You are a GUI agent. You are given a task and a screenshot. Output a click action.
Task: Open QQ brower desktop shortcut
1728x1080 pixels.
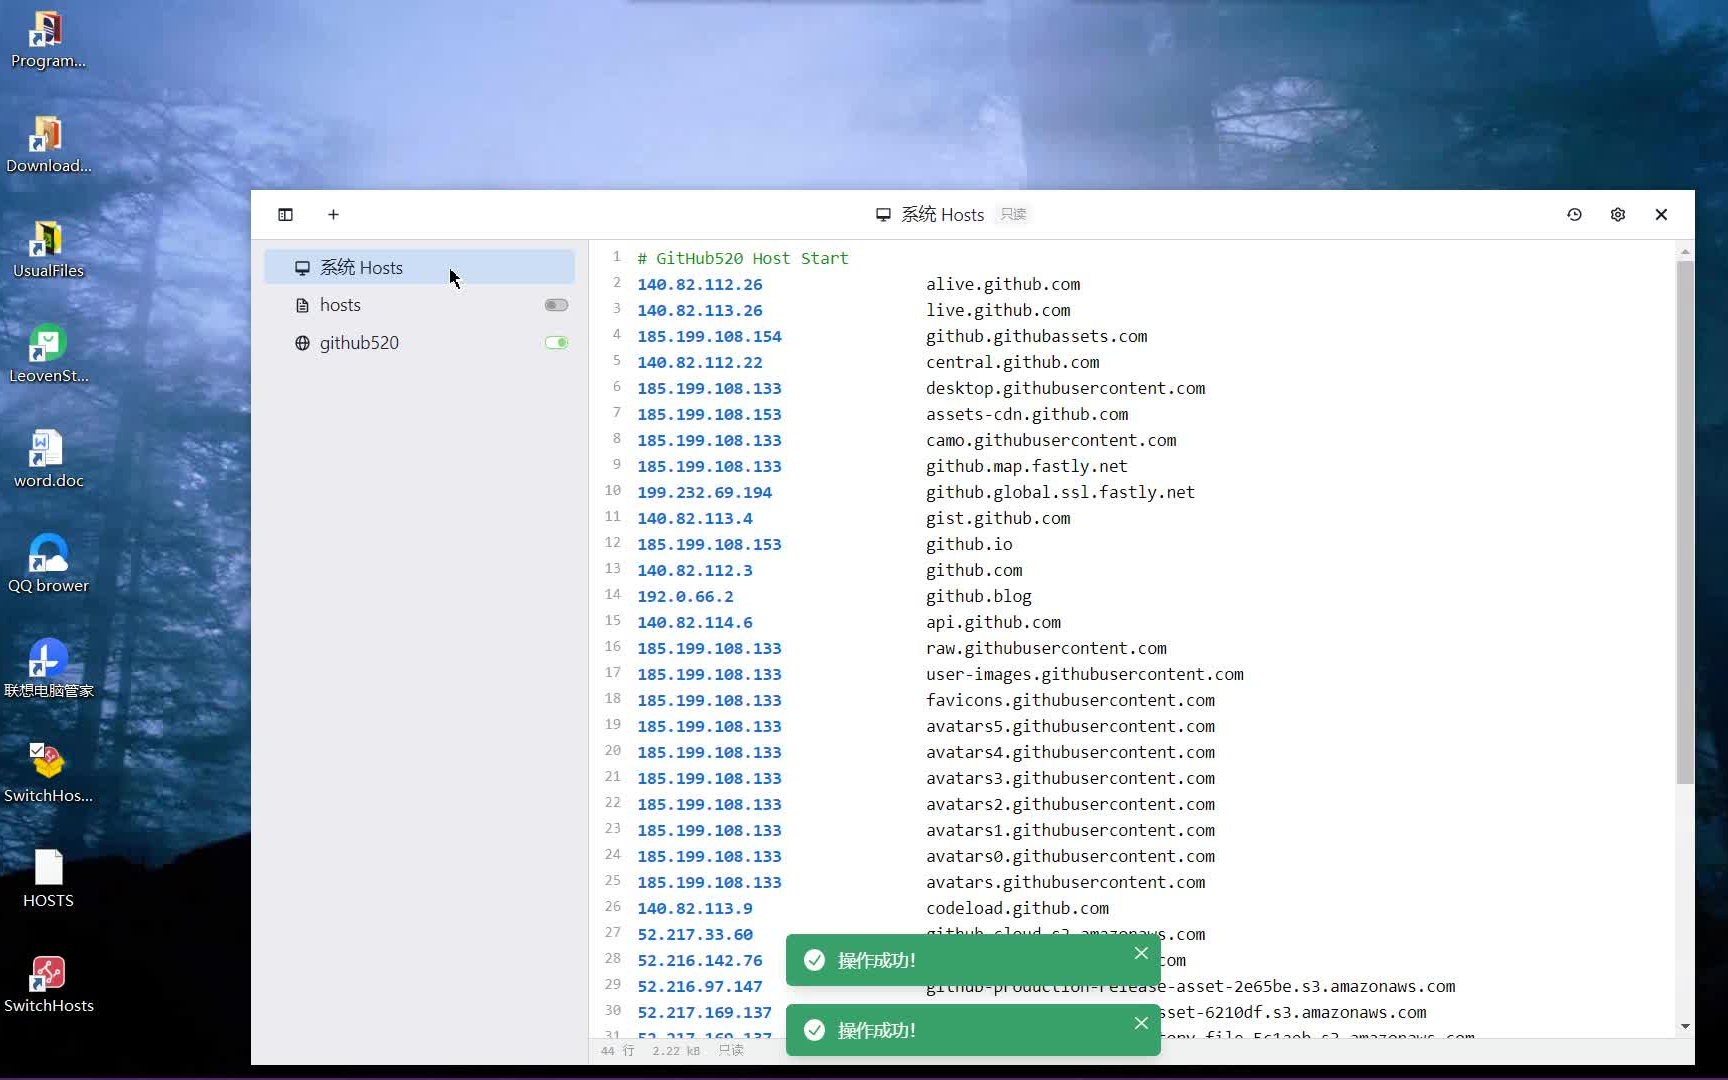[x=48, y=565]
